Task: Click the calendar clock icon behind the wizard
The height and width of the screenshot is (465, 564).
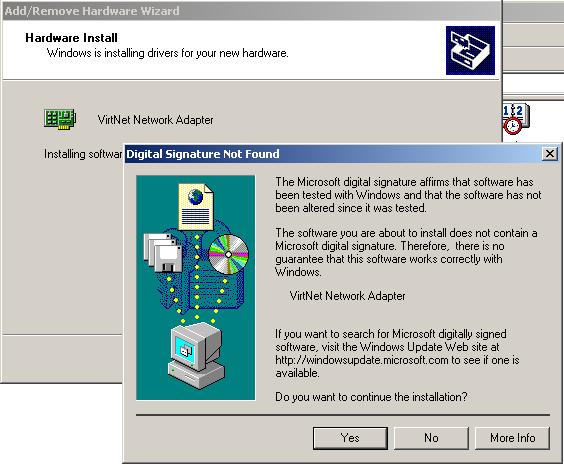Action: [516, 119]
